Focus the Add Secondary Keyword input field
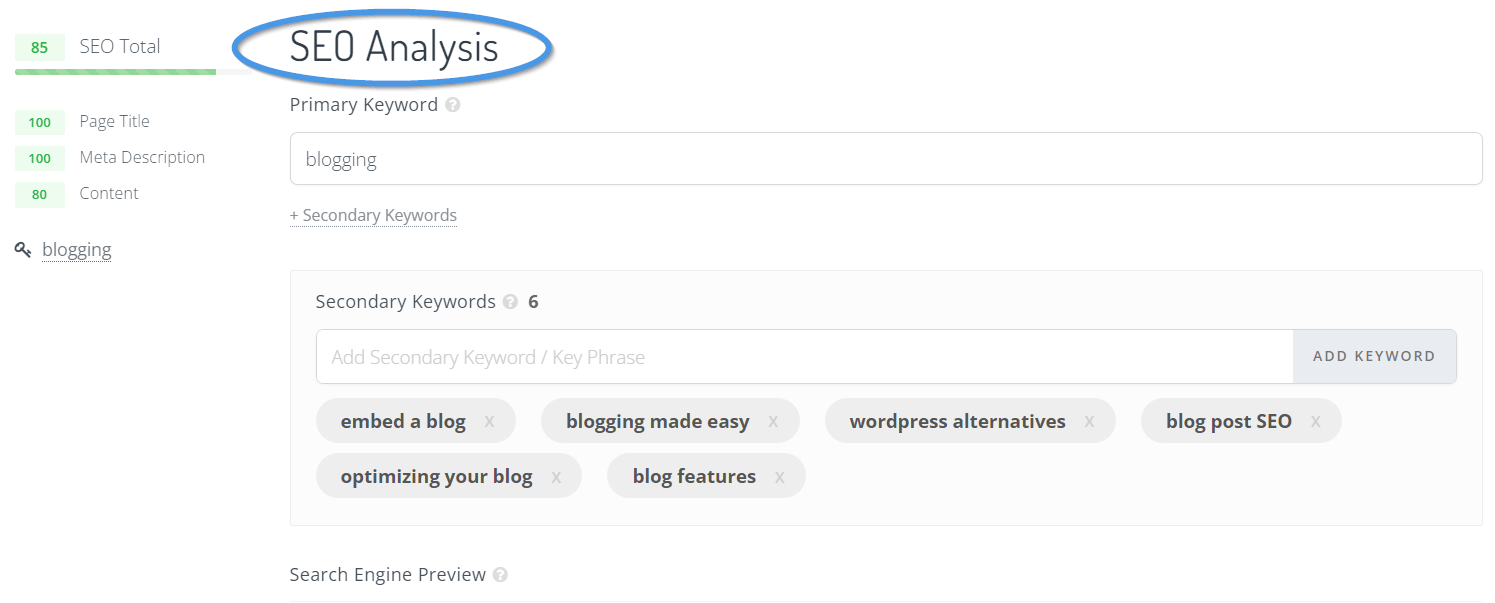 pyautogui.click(x=805, y=357)
